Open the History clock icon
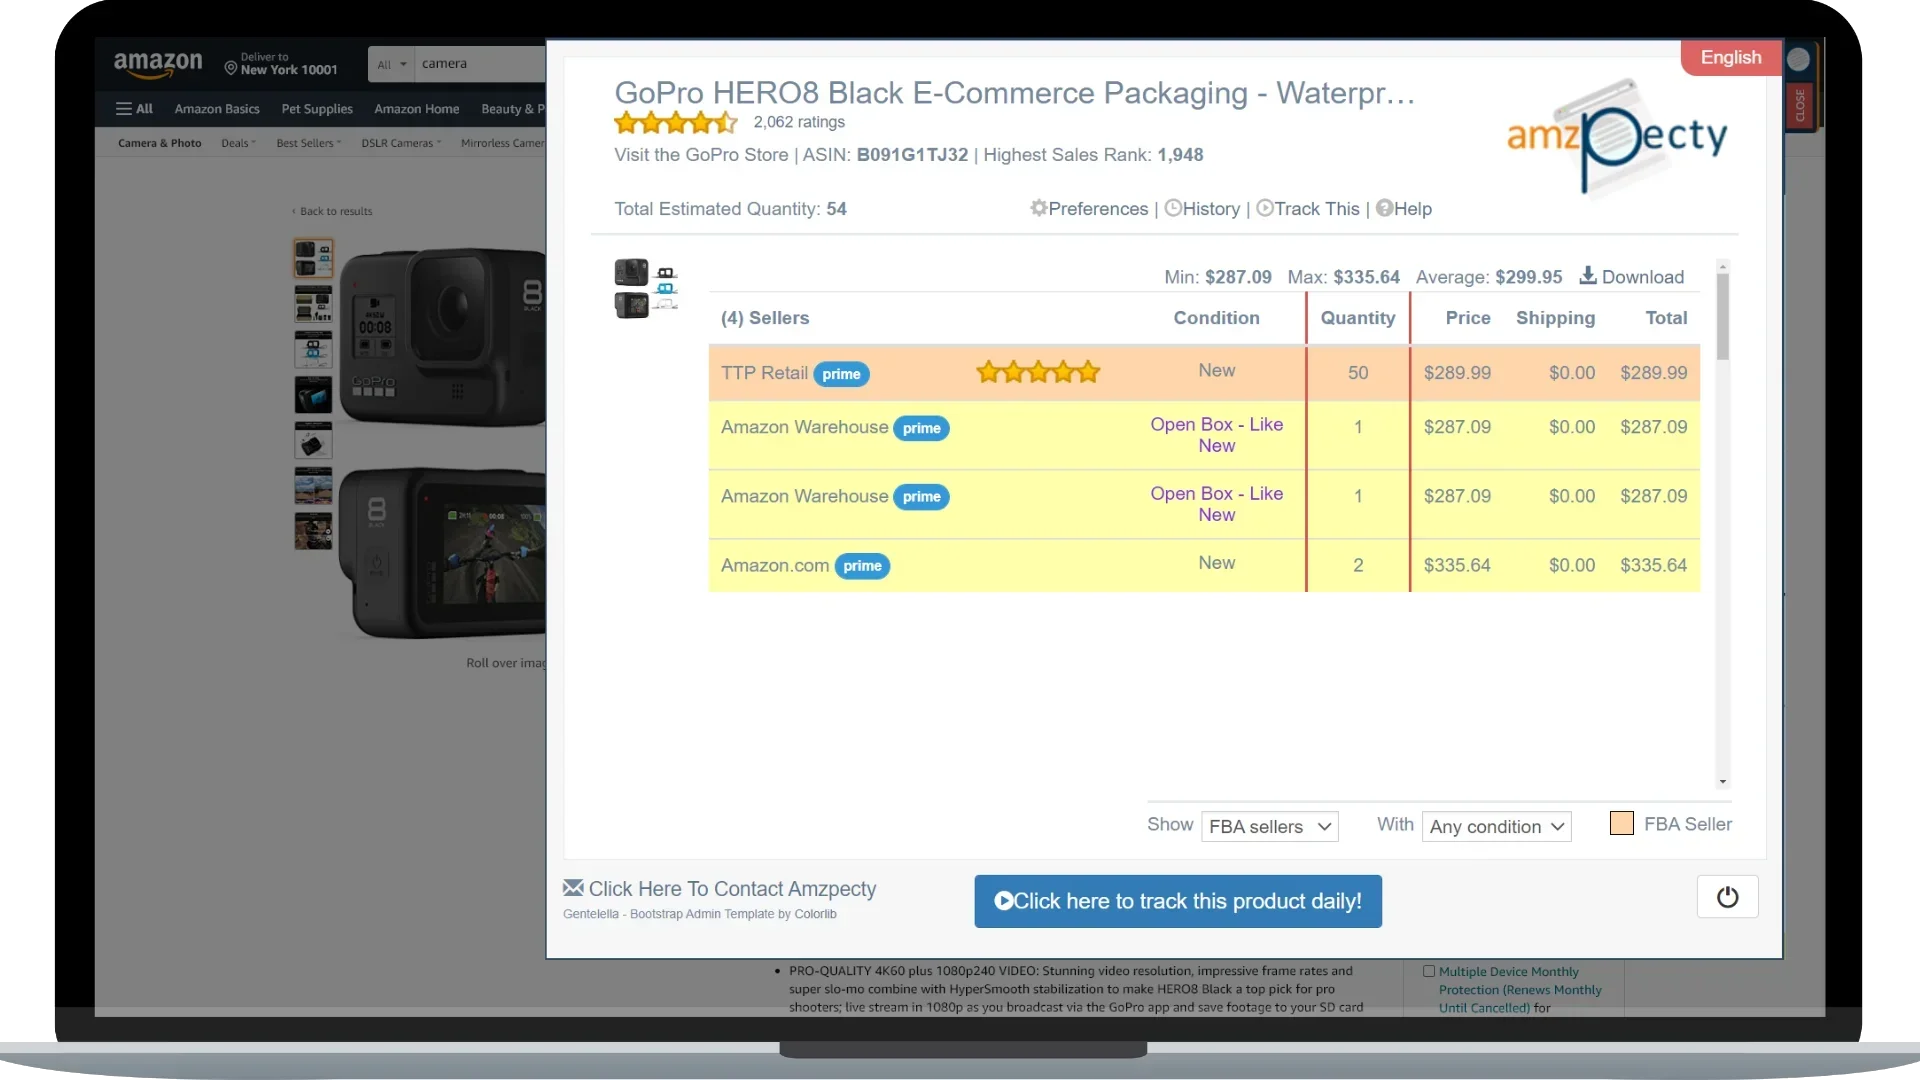 click(1173, 208)
